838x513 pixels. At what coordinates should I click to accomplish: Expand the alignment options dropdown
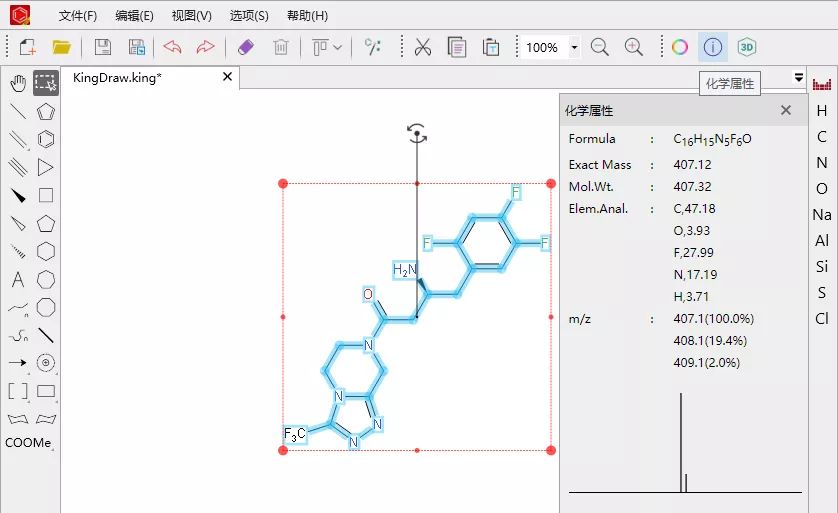[x=337, y=47]
